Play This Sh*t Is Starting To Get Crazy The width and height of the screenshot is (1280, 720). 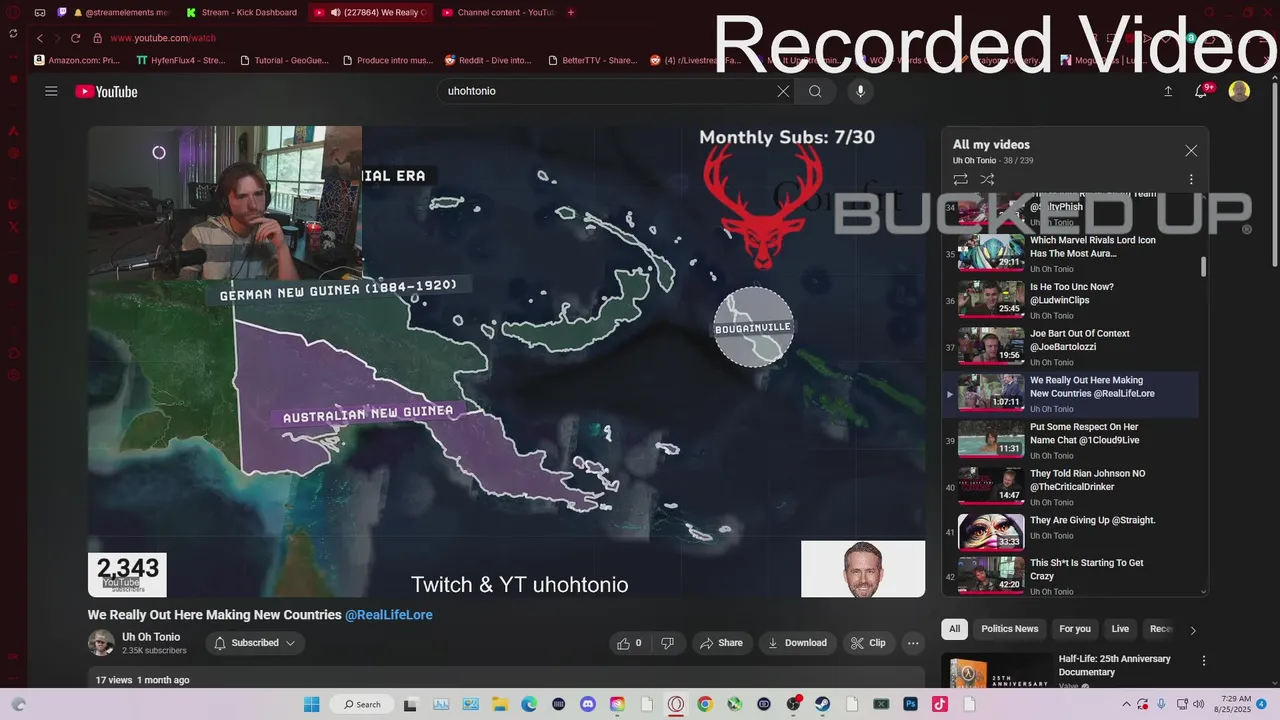pyautogui.click(x=1070, y=577)
